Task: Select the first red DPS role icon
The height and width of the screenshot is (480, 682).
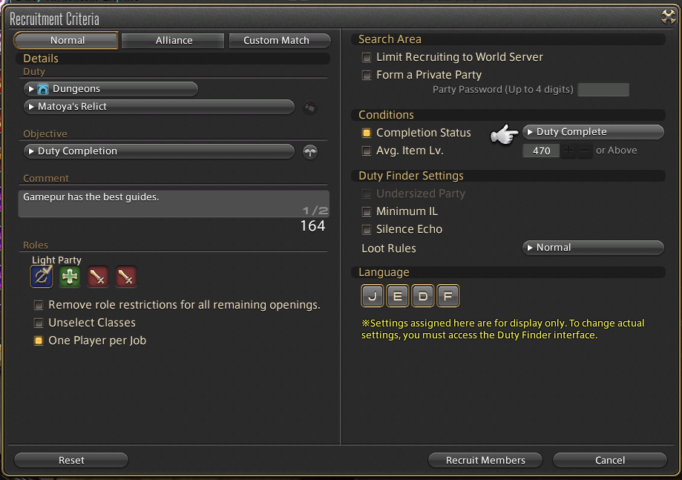Action: (x=98, y=277)
